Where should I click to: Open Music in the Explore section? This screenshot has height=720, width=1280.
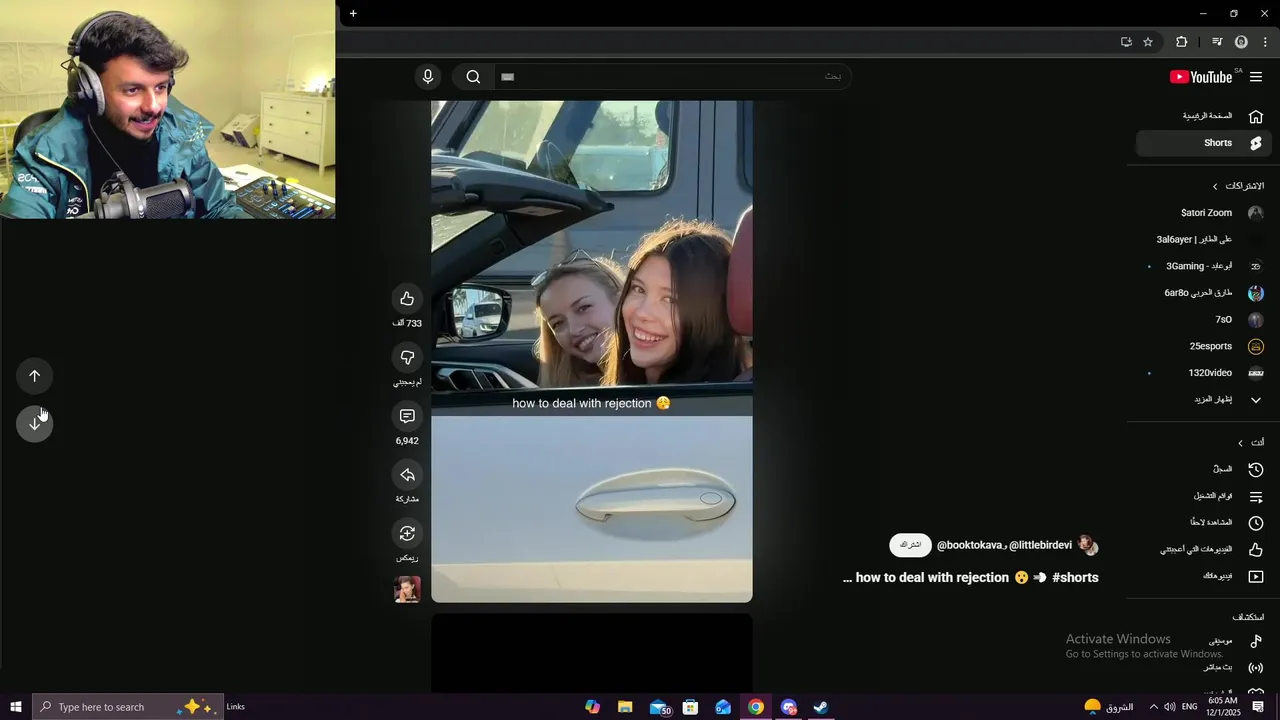pos(1203,641)
